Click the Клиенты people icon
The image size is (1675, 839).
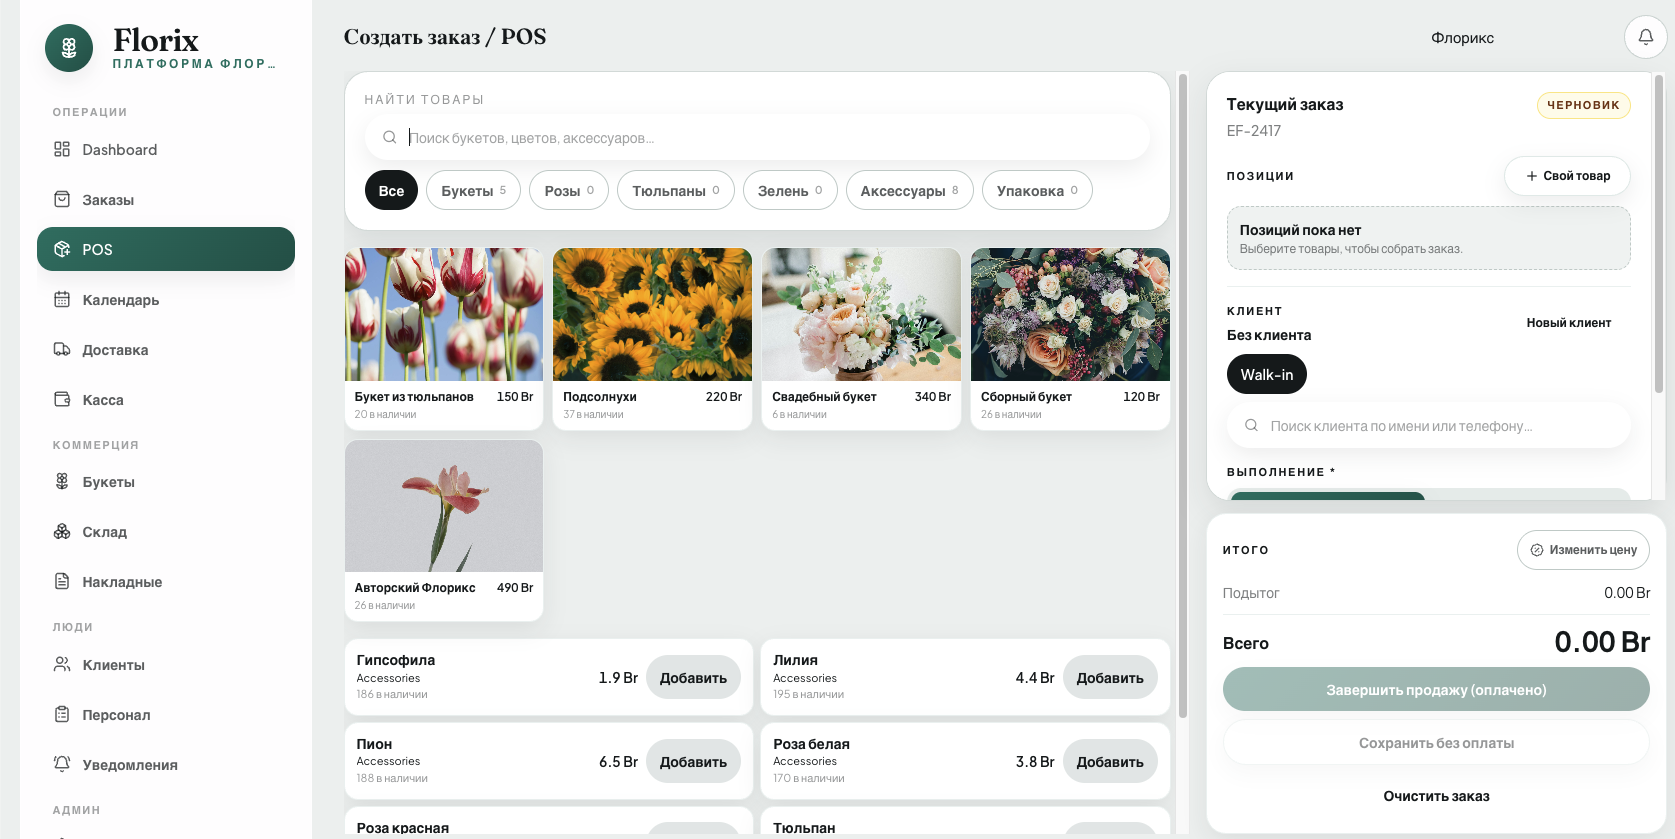point(62,664)
